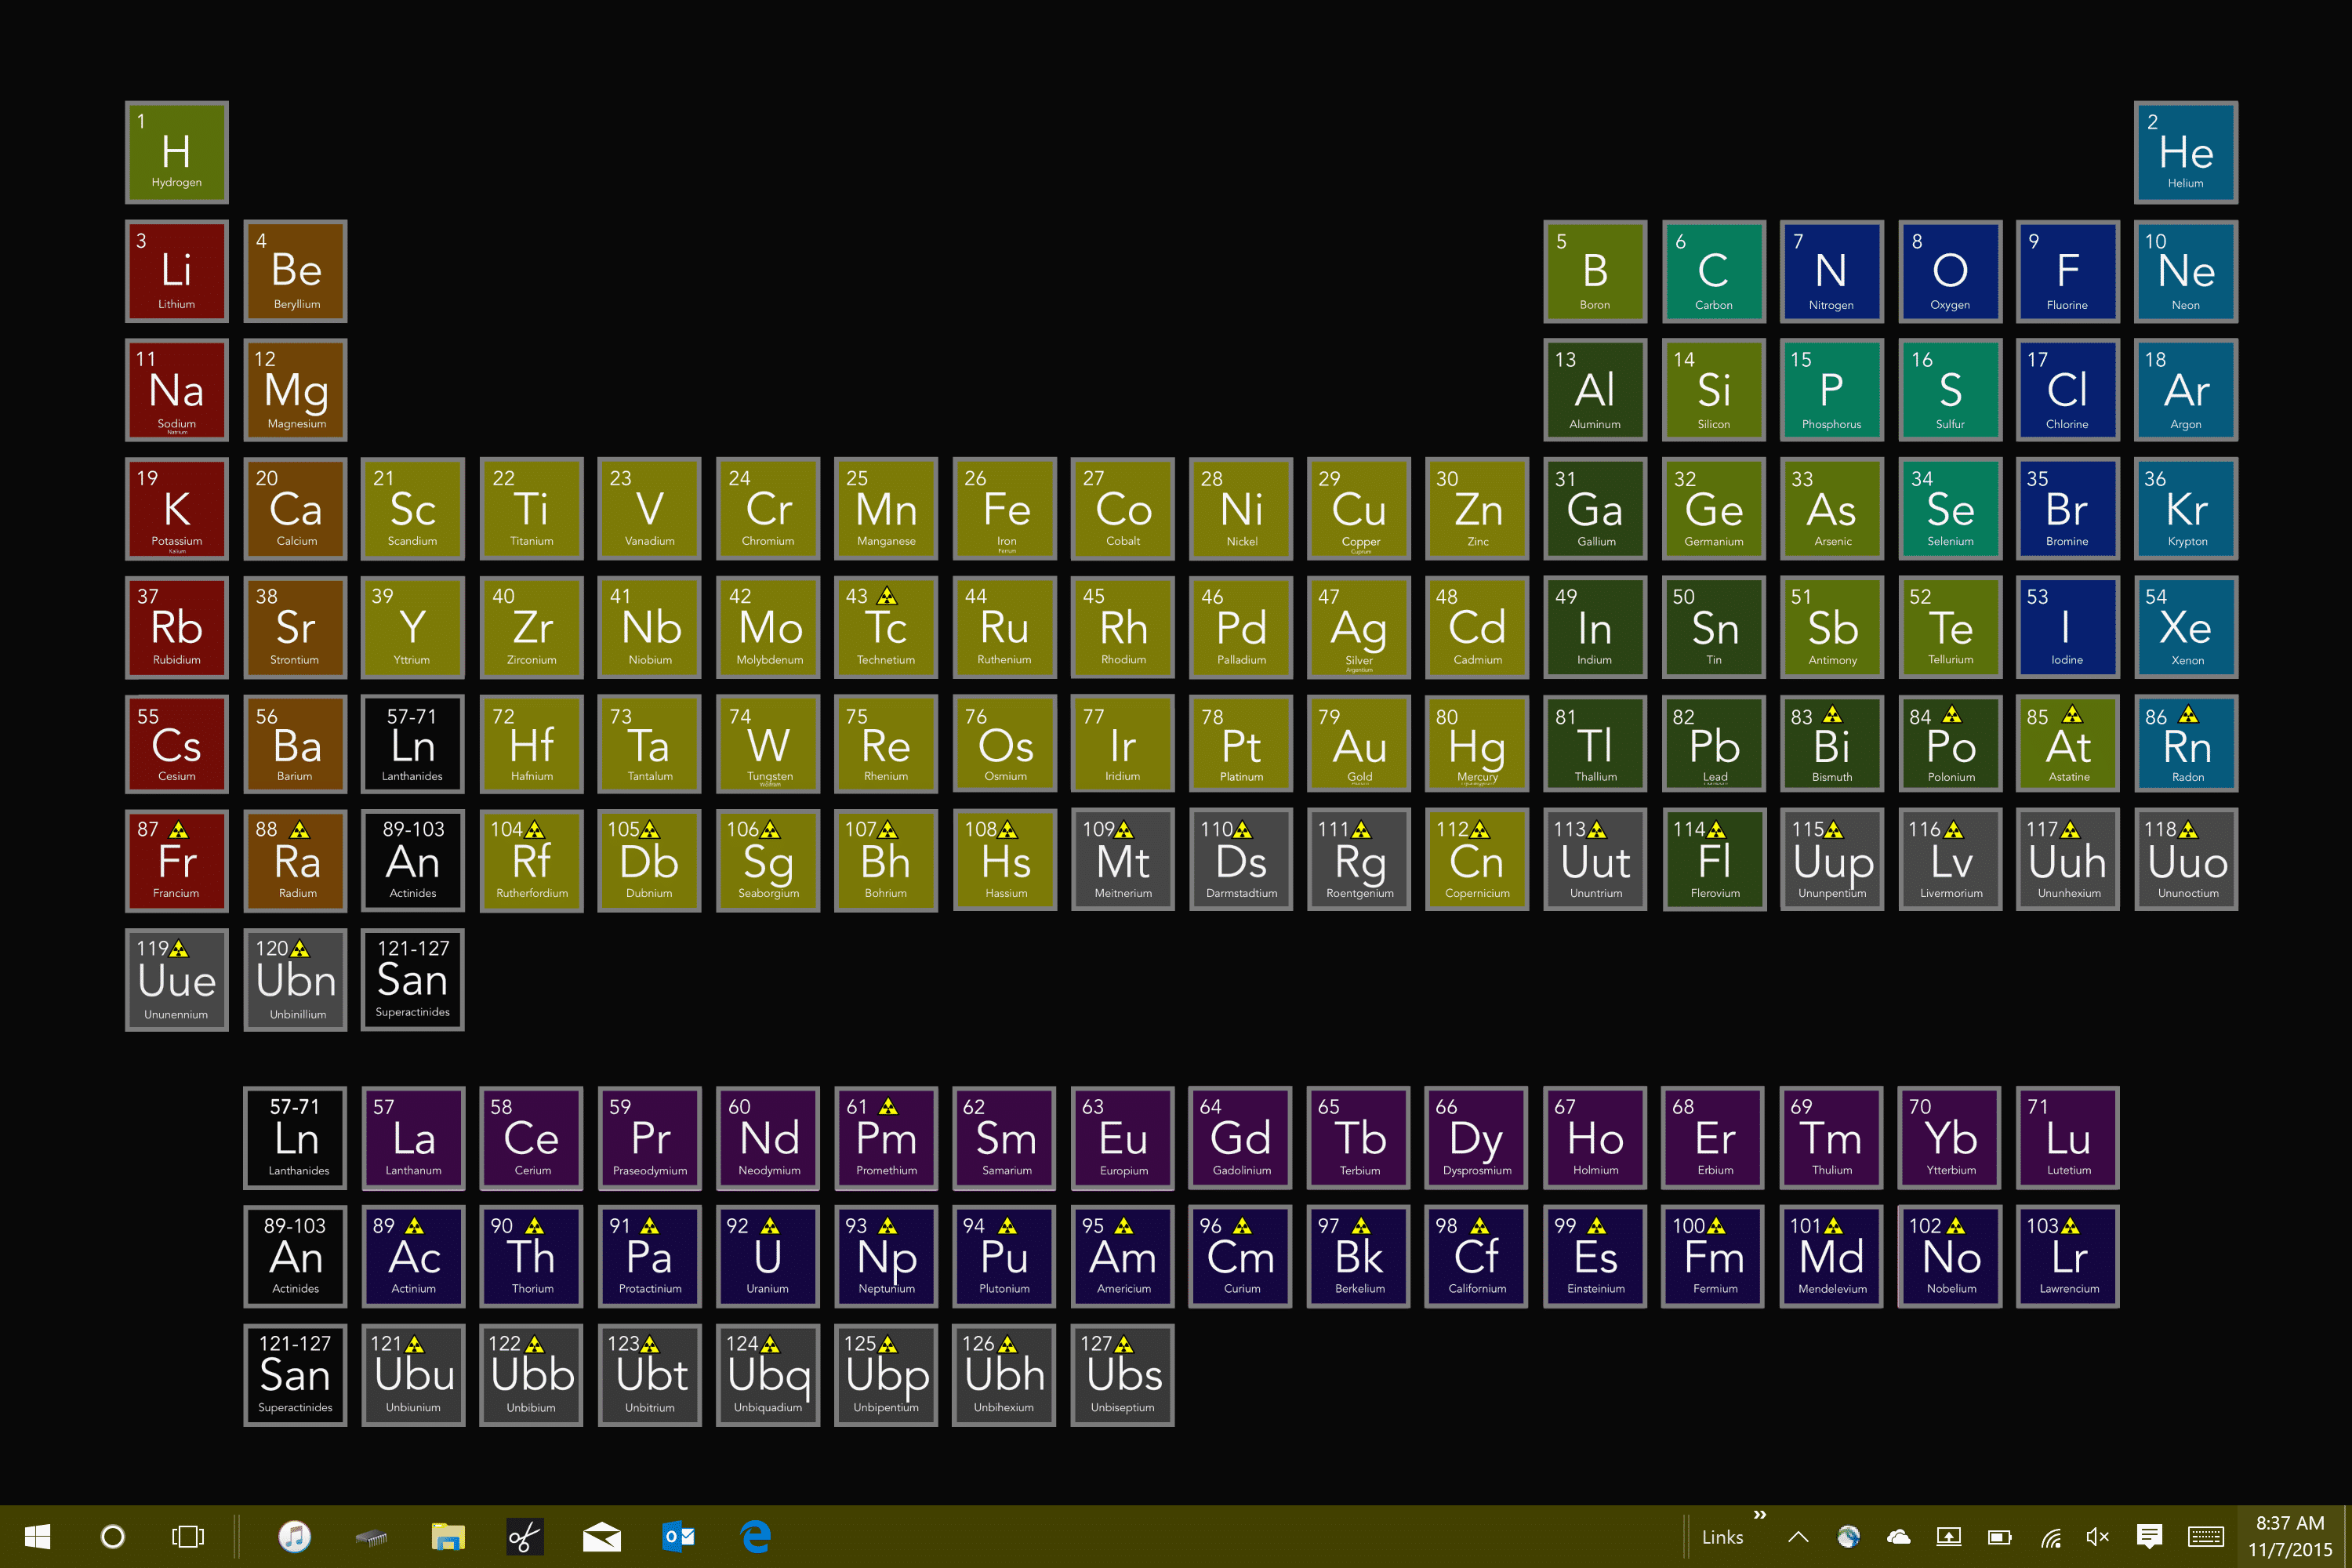Select the Zinc element tile
This screenshot has height=1568, width=2352.
[x=1477, y=508]
